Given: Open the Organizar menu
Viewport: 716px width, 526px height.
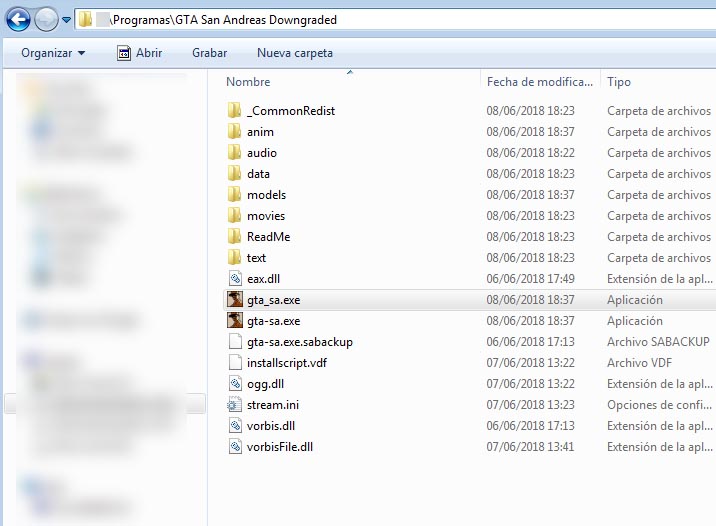Looking at the screenshot, I should pyautogui.click(x=53, y=53).
